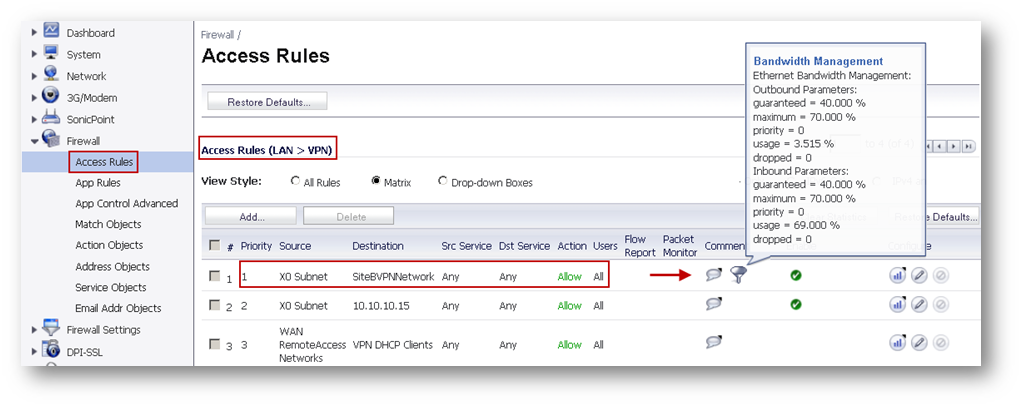Image resolution: width=1023 pixels, height=408 pixels.
Task: Click green enable check for SiteBVPNNetwork rule
Action: [x=795, y=276]
